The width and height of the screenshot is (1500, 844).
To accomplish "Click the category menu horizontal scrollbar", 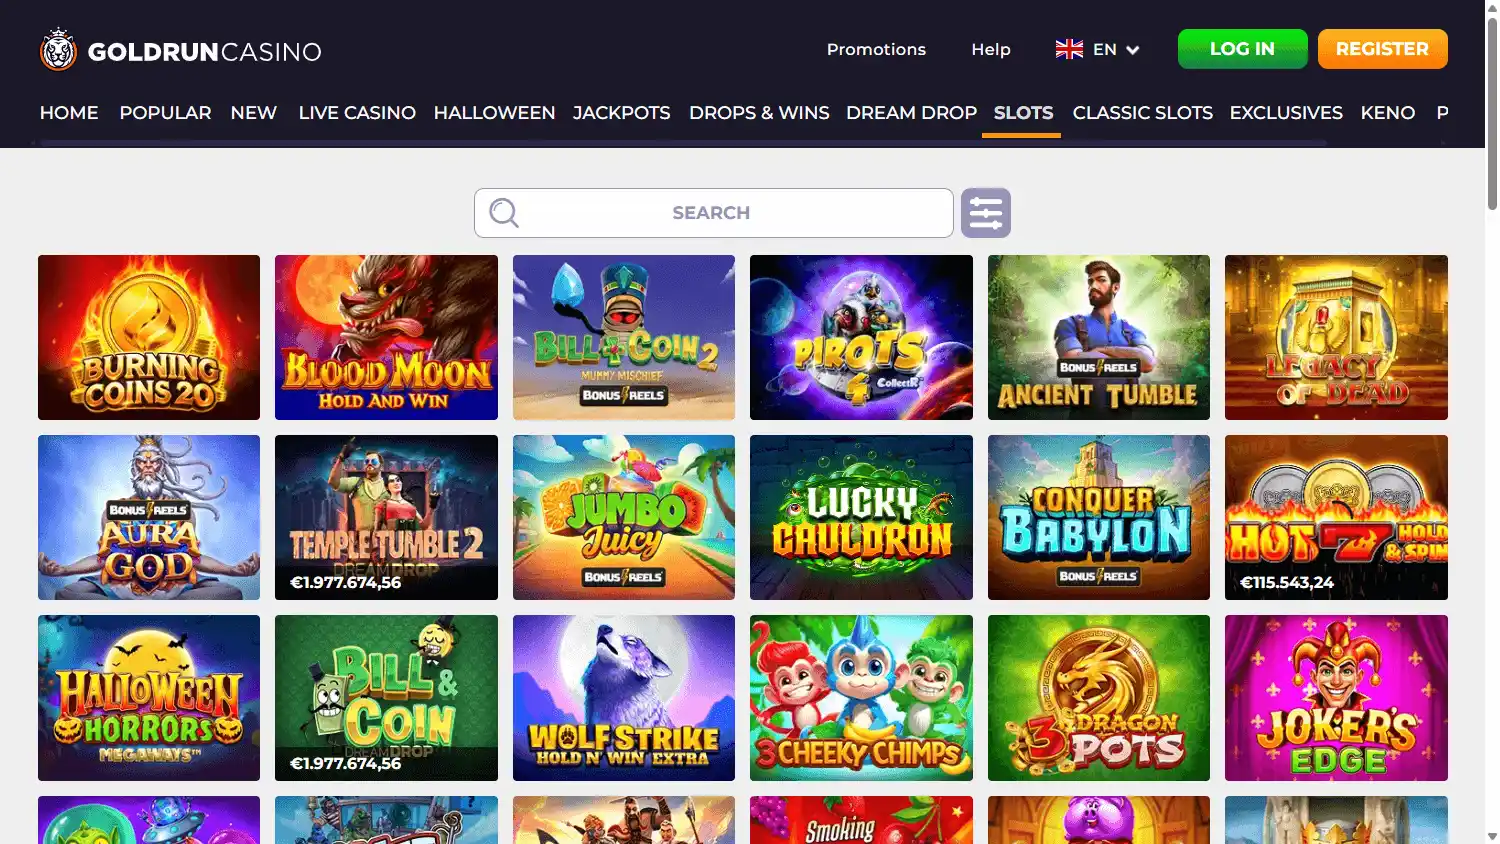I will tap(684, 143).
